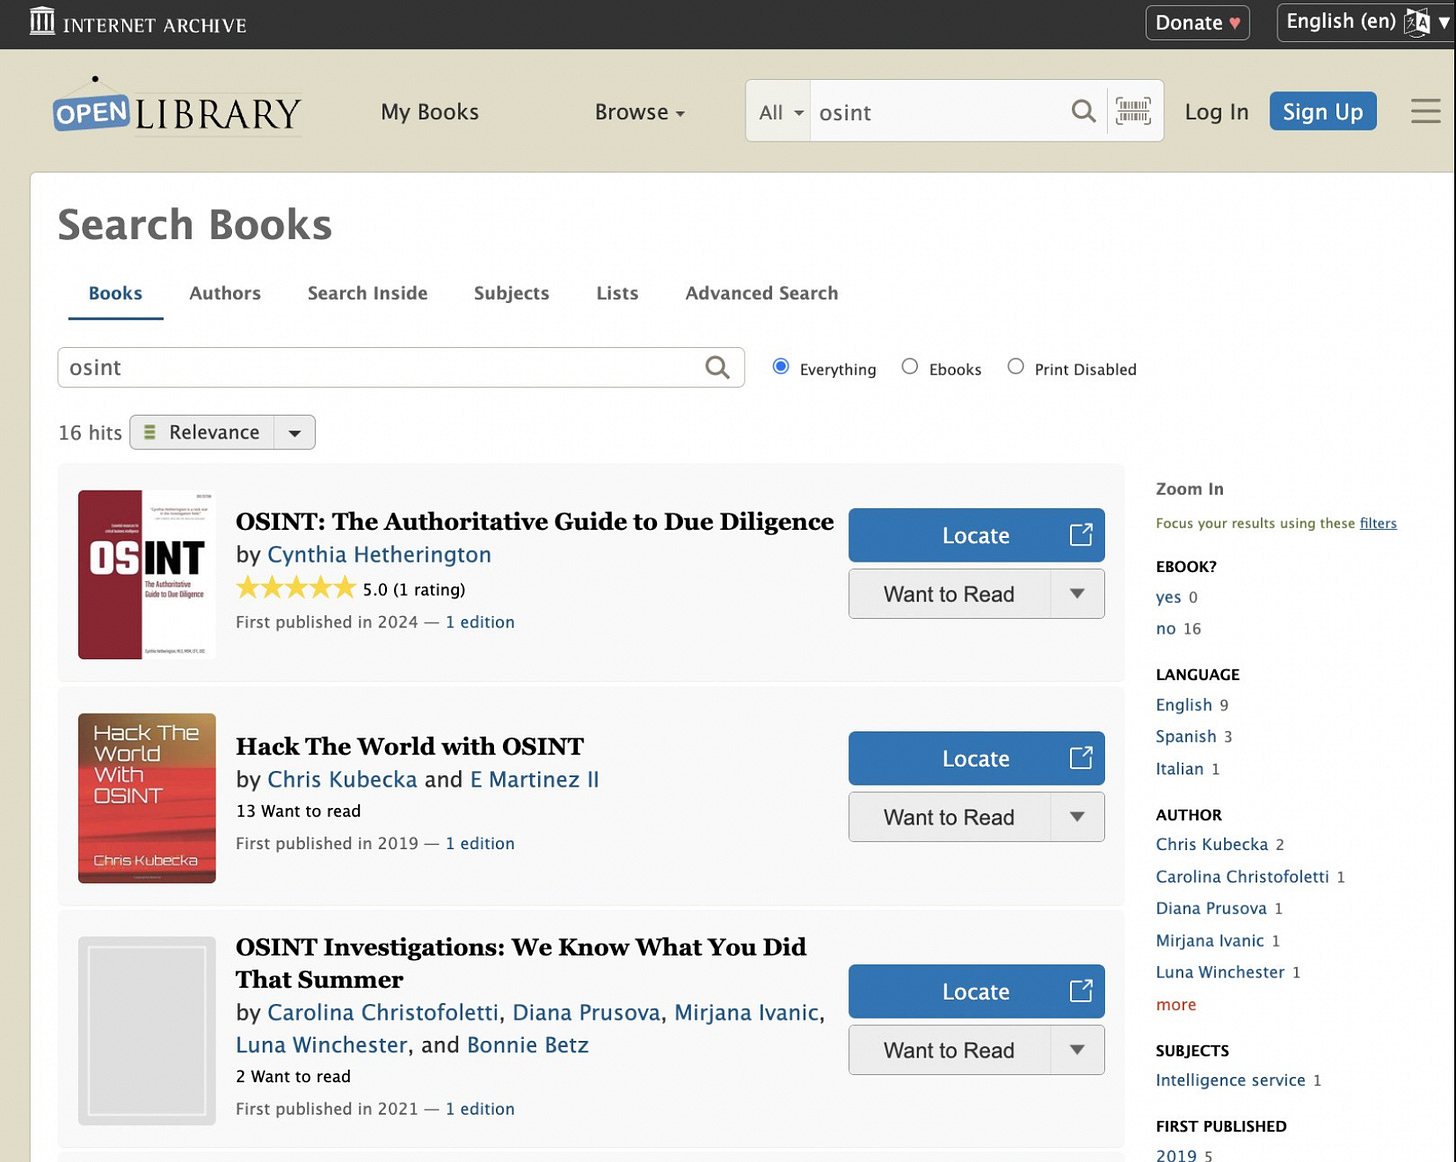Viewport: 1456px width, 1162px height.
Task: Open title OSINT: The Authoritative Guide to Due Diligence
Action: pyautogui.click(x=534, y=521)
